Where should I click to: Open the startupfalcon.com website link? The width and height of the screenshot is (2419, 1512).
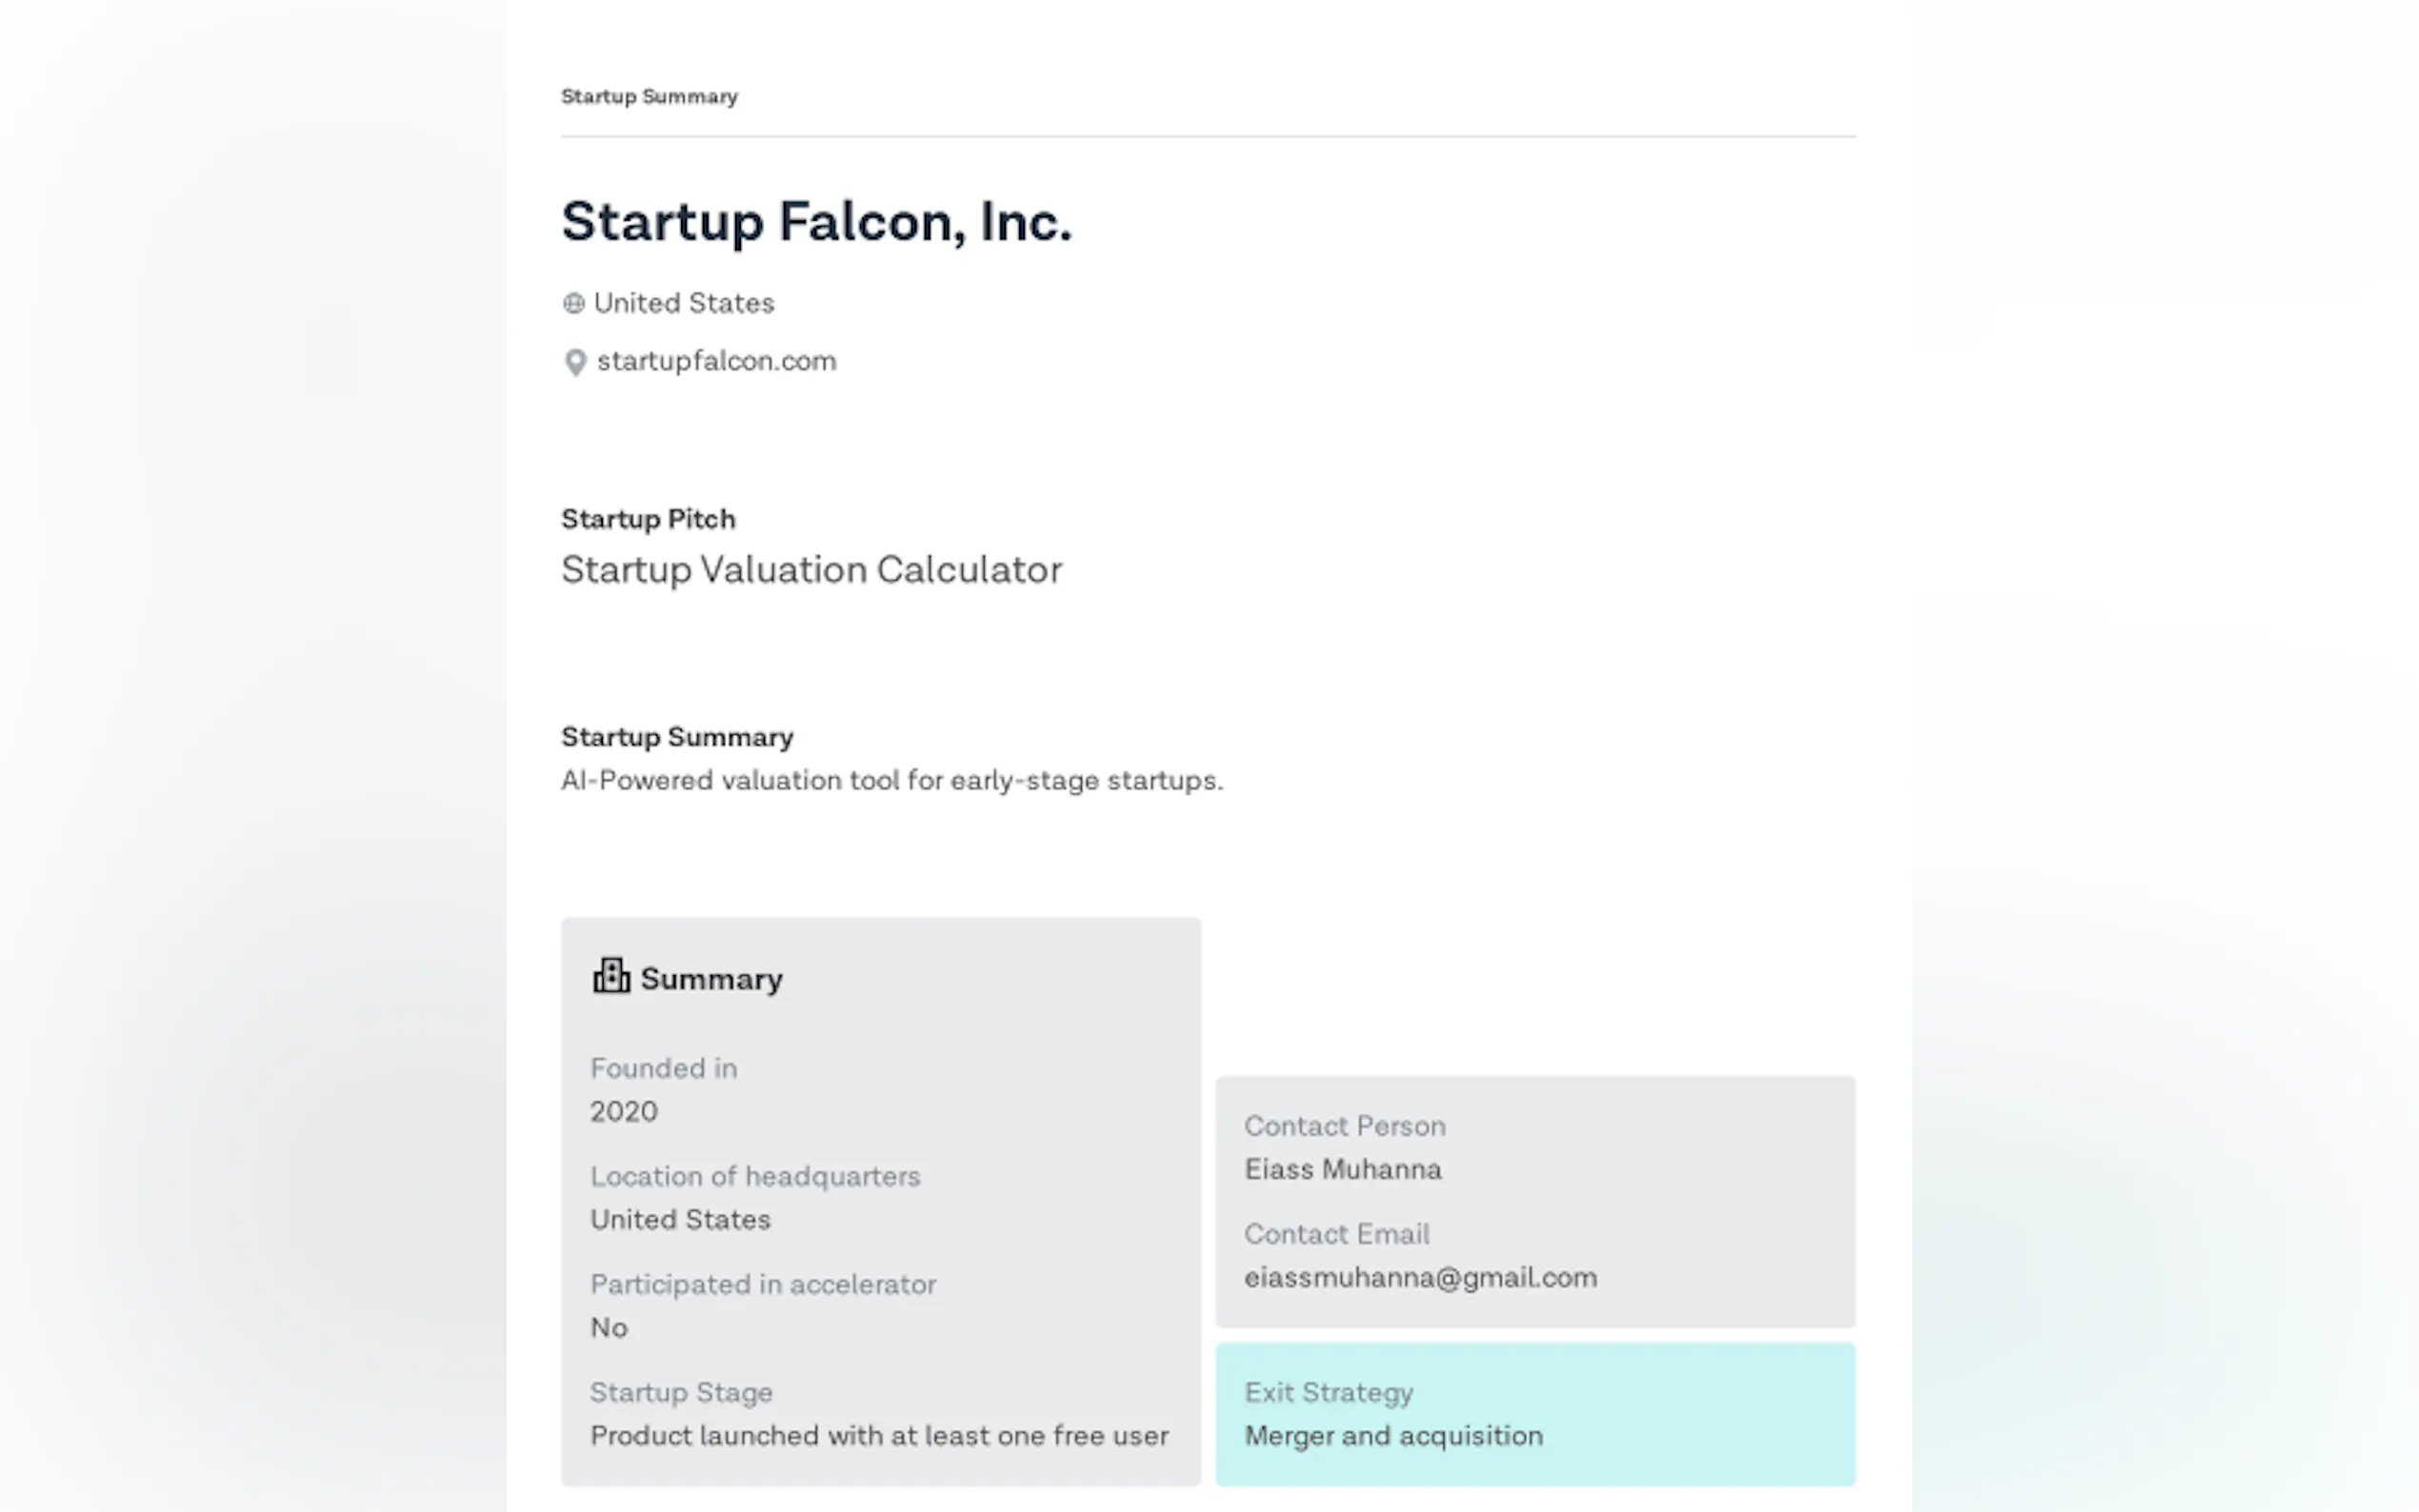point(716,361)
